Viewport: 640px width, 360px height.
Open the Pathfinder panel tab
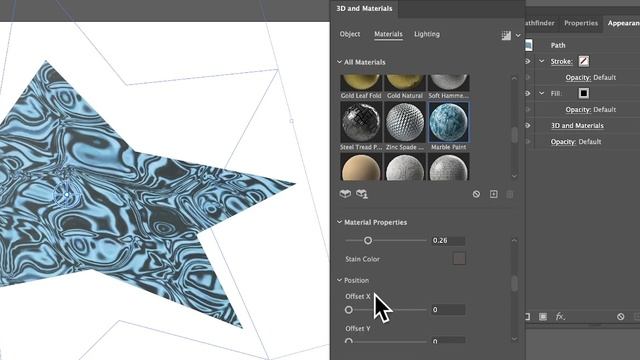(x=540, y=23)
